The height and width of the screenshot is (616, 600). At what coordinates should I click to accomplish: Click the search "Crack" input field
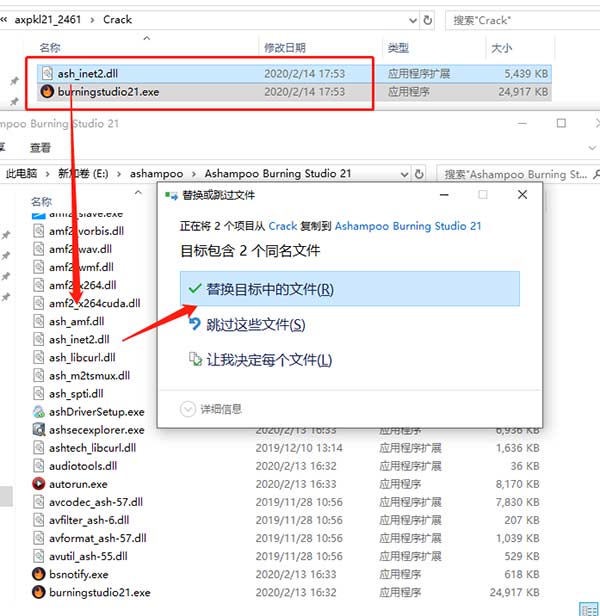[x=523, y=20]
